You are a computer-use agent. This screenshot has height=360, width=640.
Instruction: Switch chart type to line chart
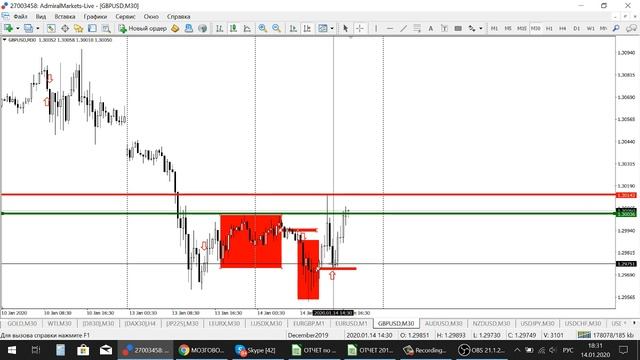[247, 28]
